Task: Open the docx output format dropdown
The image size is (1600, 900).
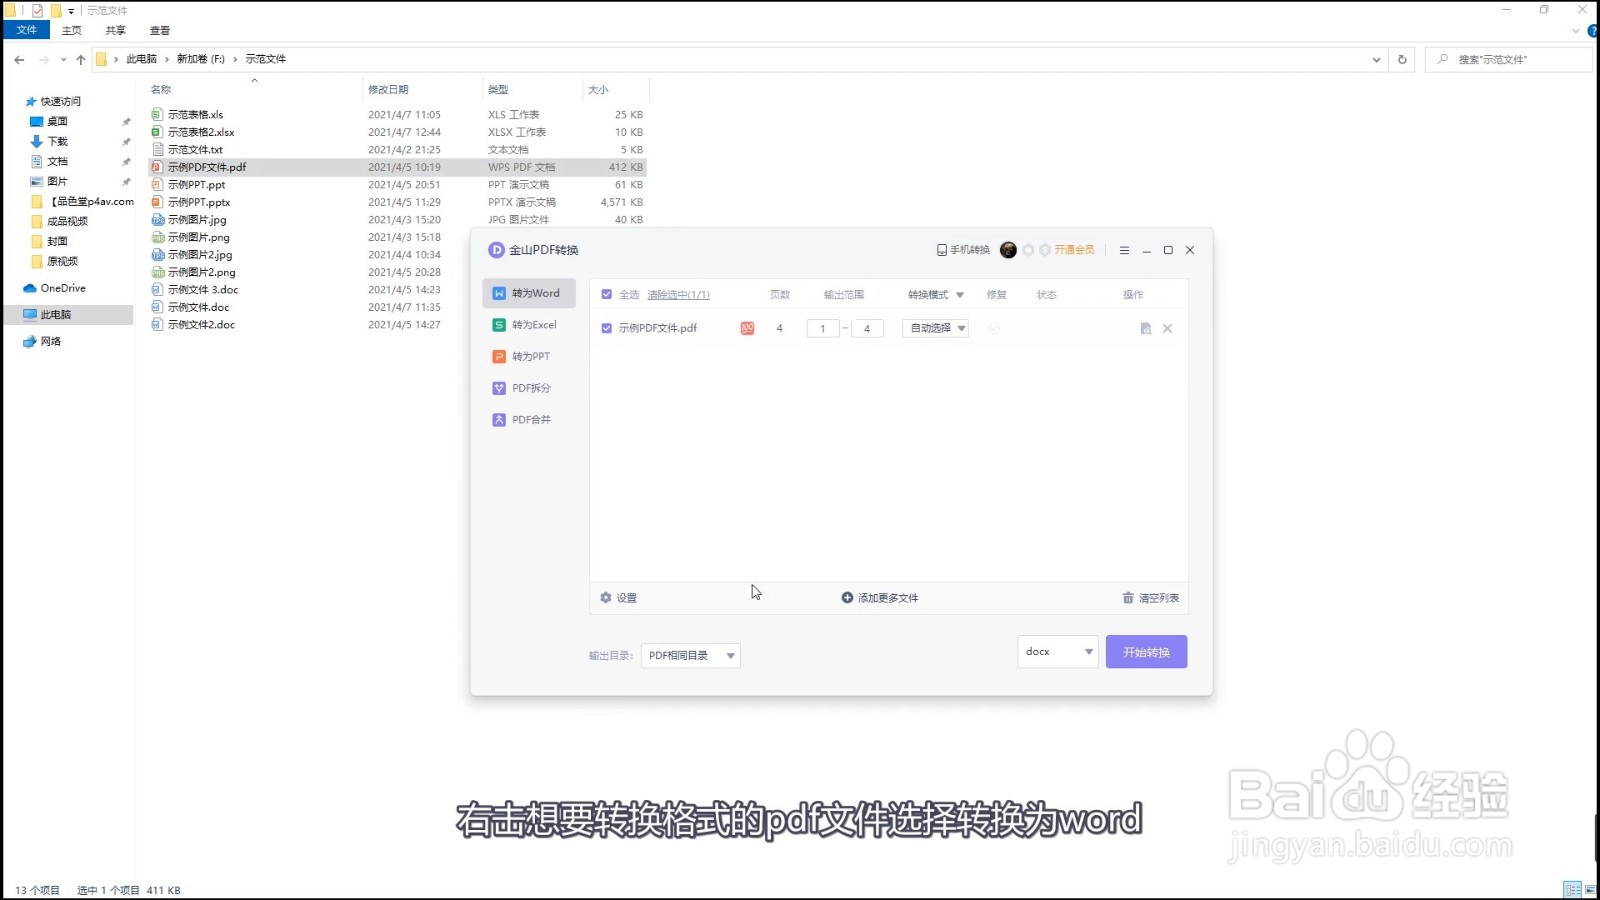Action: [x=1056, y=651]
